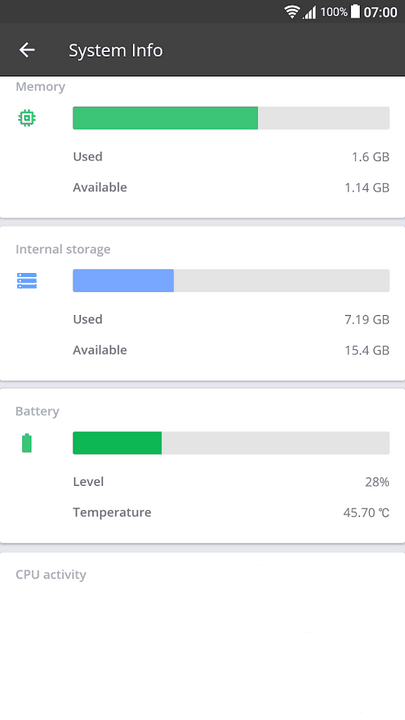Tap the battery Level 28% value

pyautogui.click(x=377, y=482)
